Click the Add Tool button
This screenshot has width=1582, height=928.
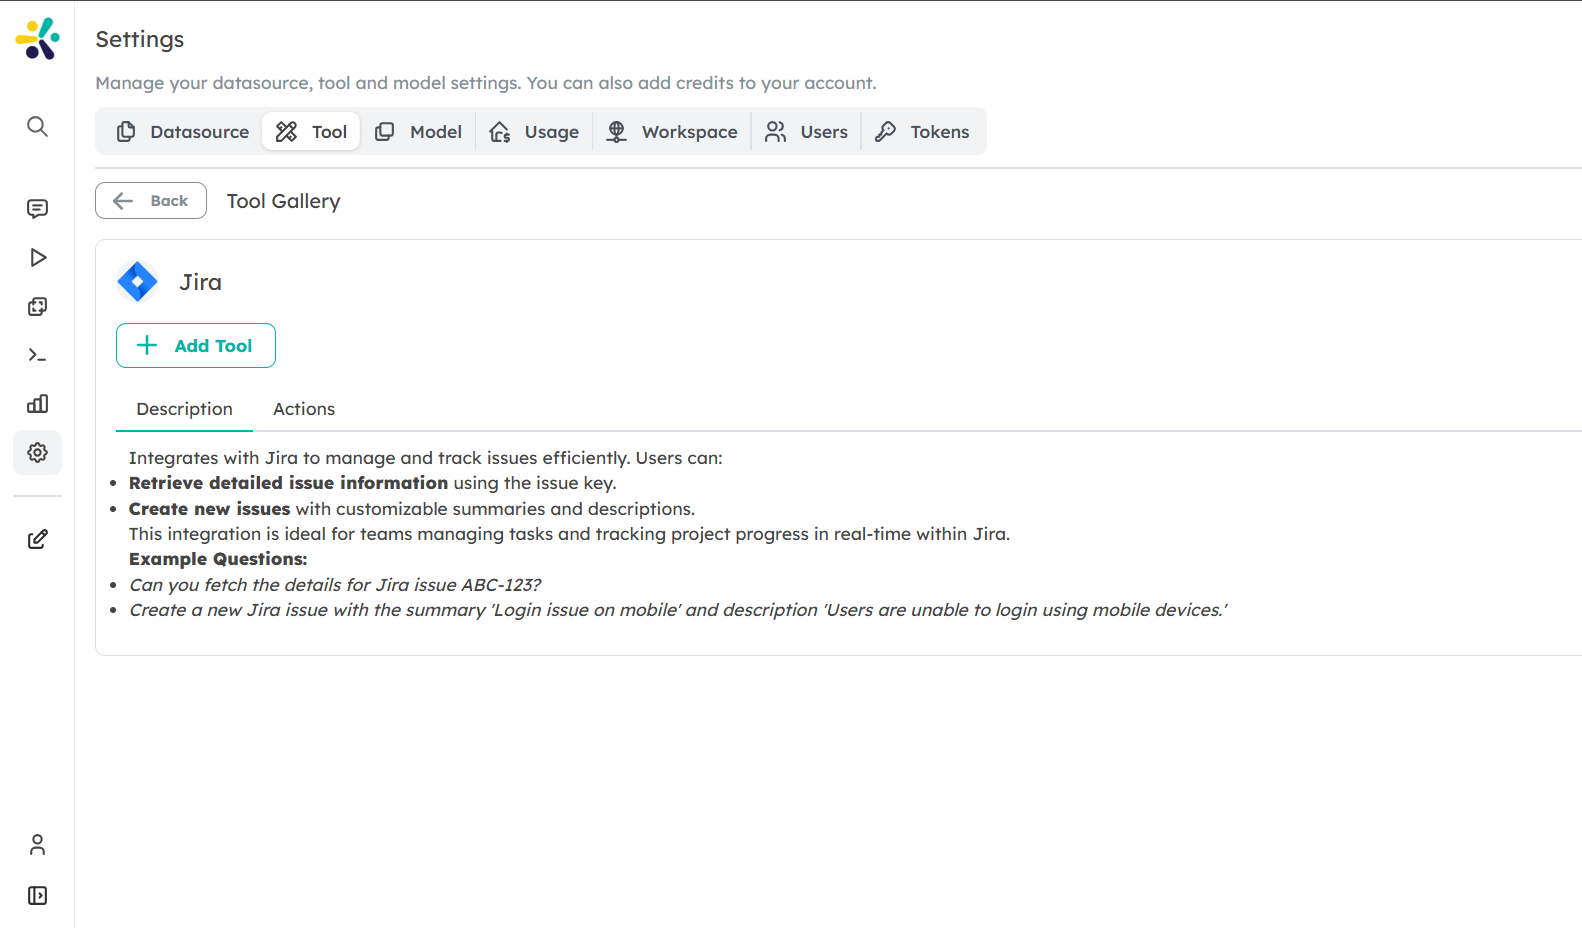(196, 345)
